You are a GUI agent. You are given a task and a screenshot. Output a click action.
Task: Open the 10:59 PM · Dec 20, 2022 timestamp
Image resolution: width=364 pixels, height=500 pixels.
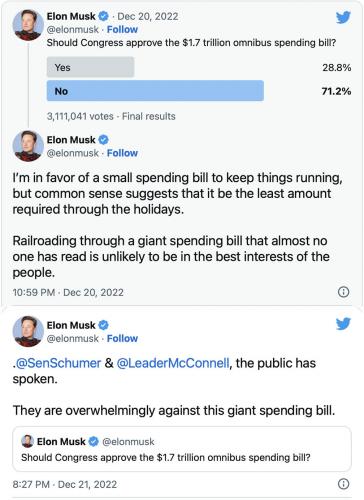[68, 292]
